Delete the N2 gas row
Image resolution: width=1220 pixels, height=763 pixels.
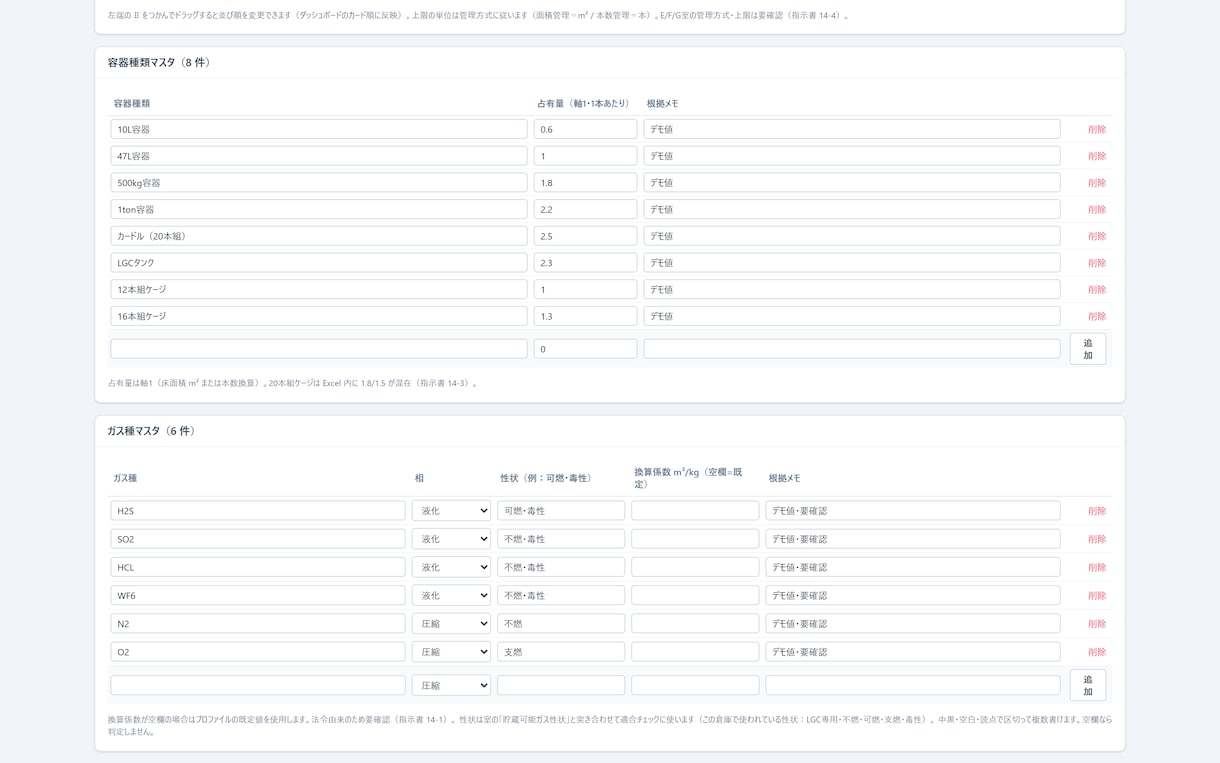point(1097,623)
